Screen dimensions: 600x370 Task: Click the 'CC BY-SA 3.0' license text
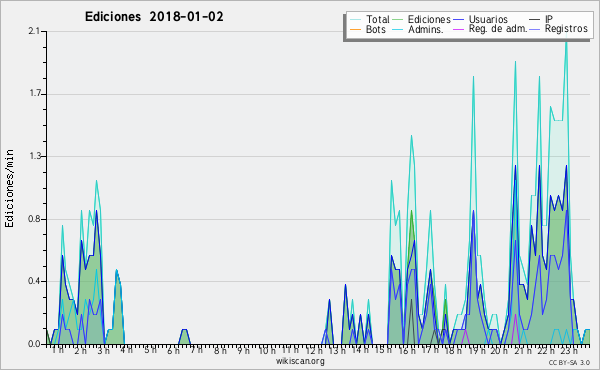coord(569,362)
